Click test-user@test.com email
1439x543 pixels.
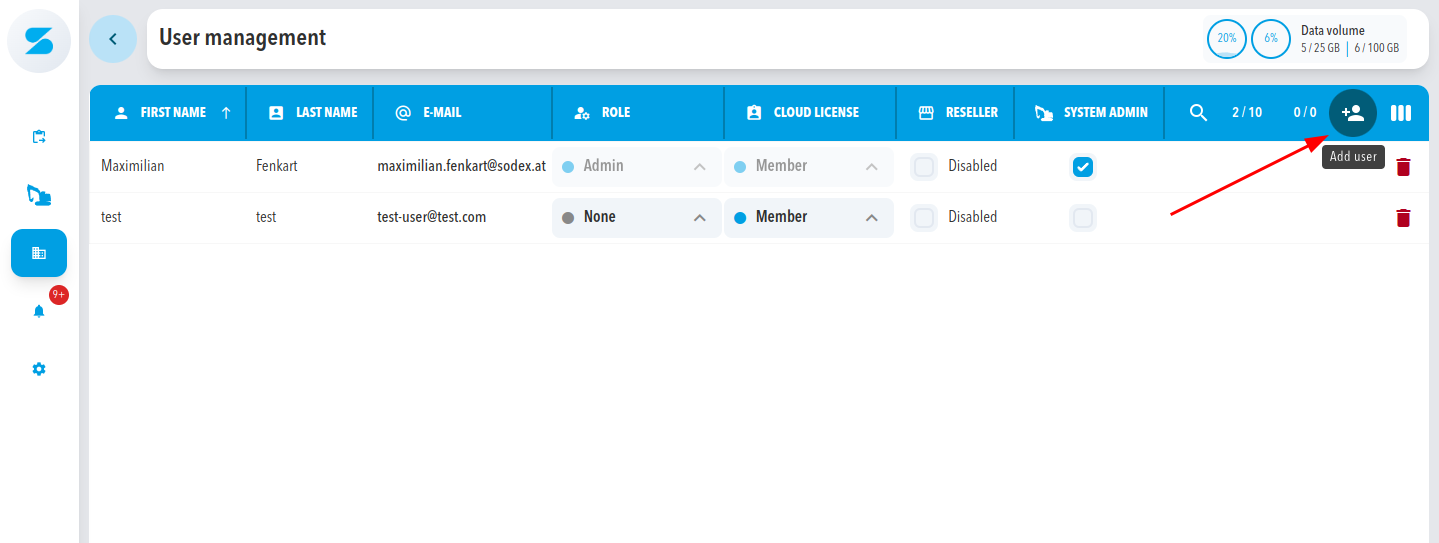432,216
